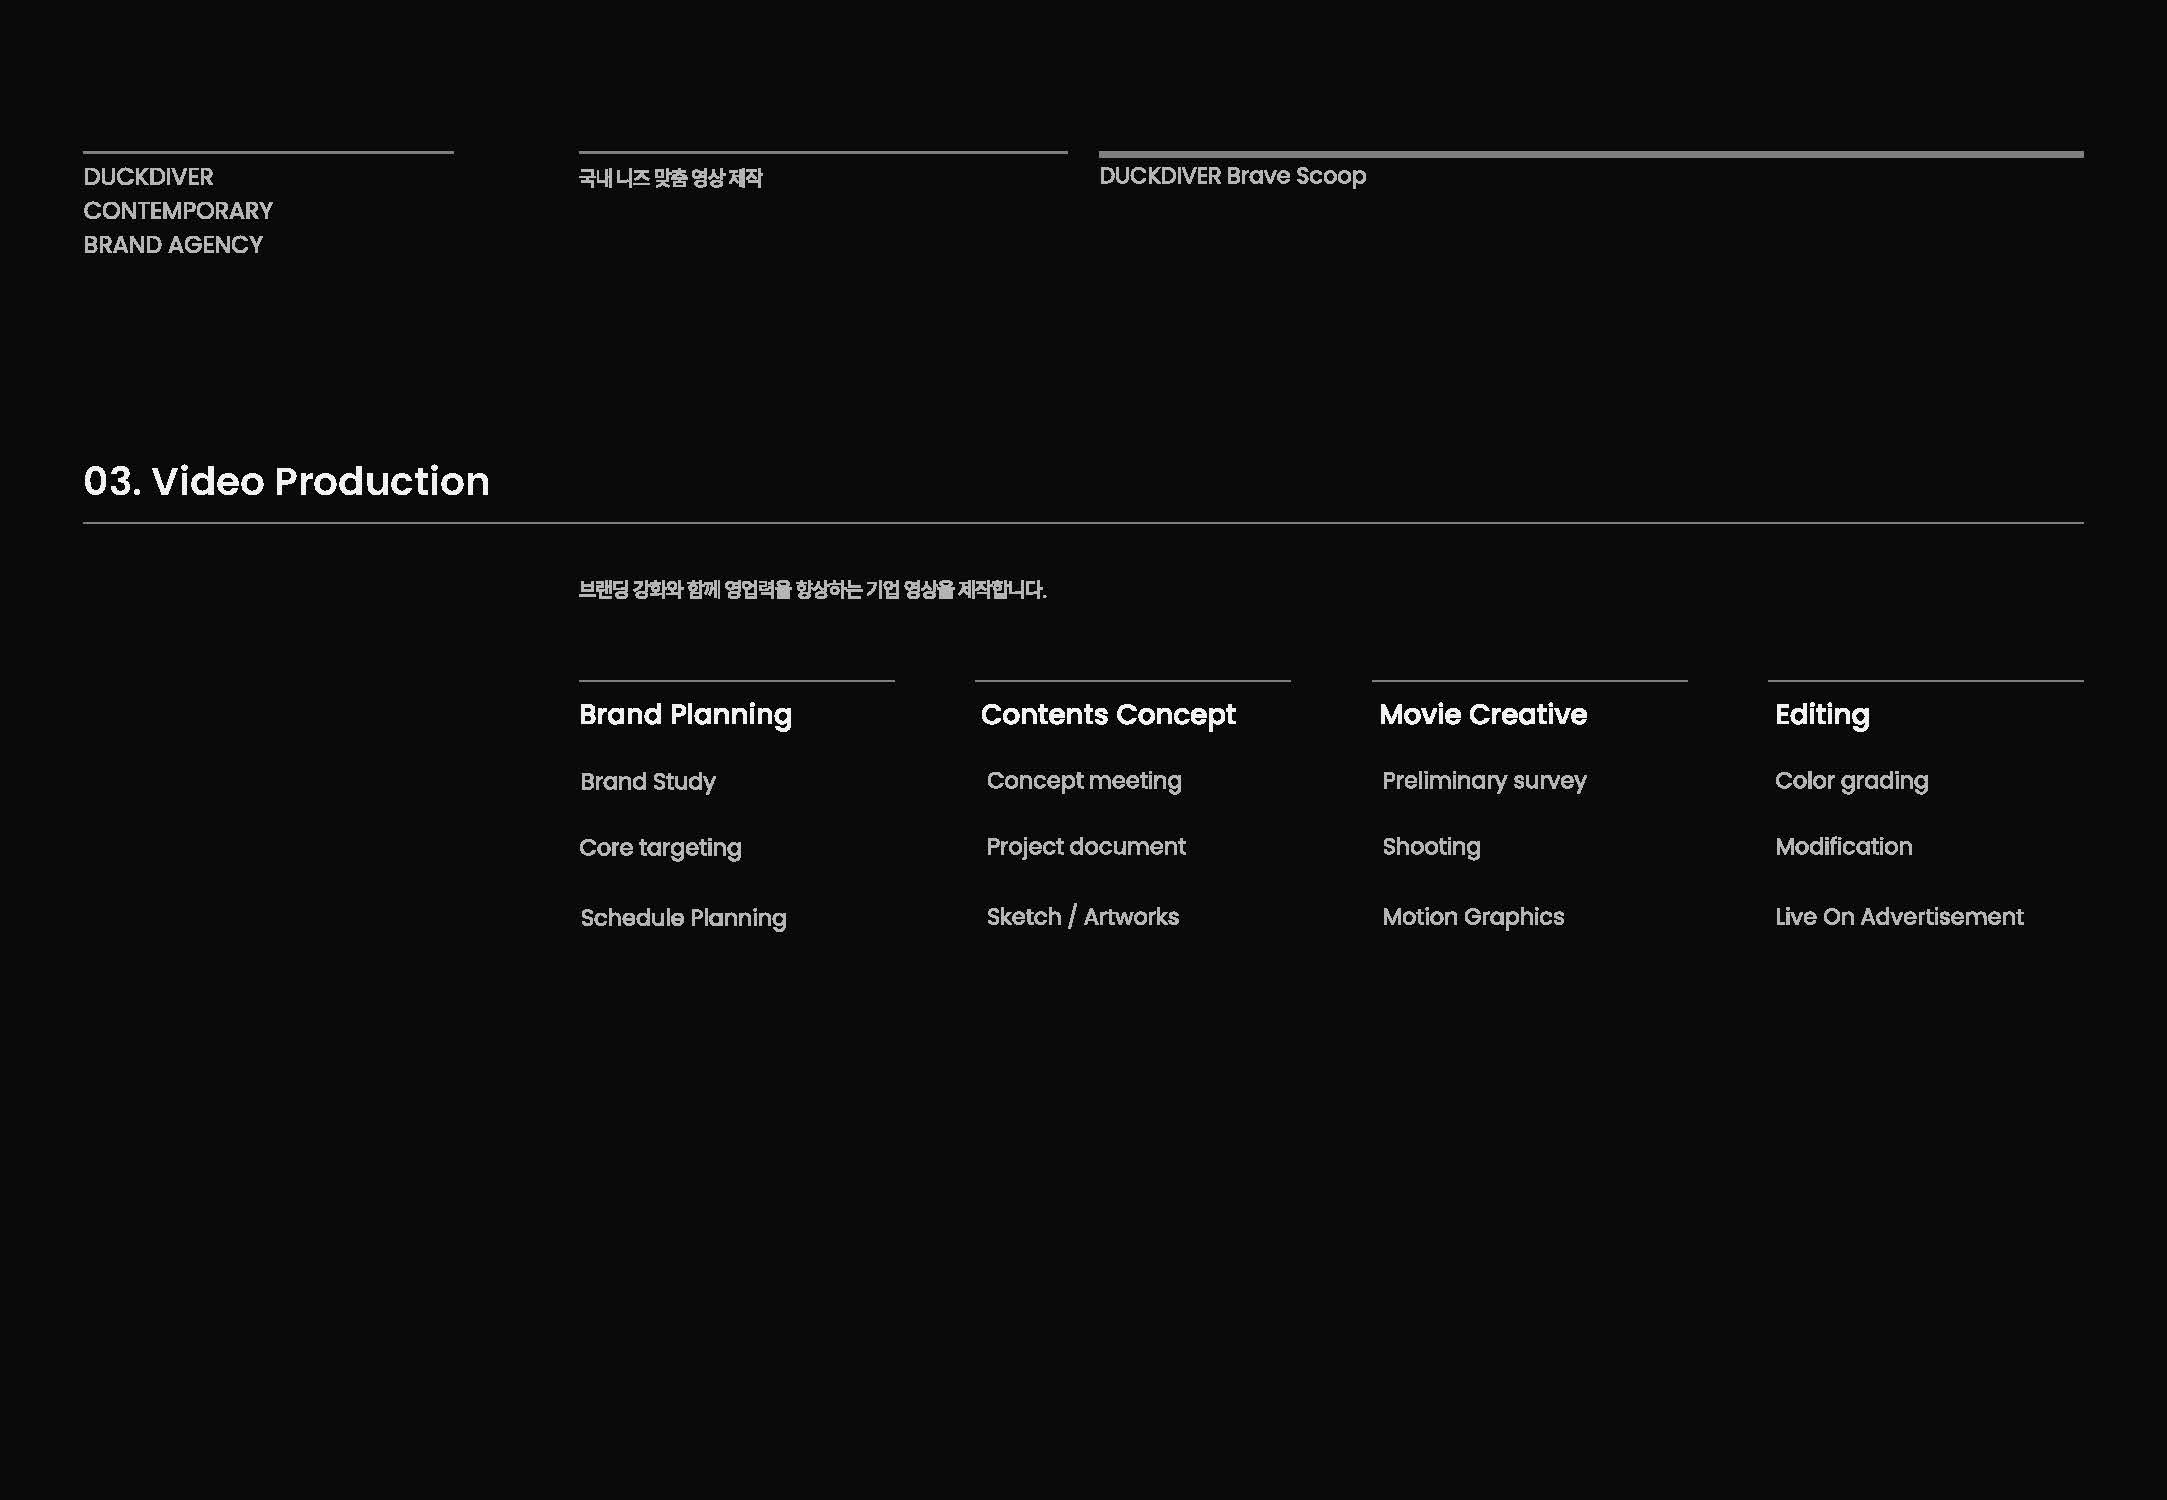Click the Concept meeting item
This screenshot has width=2167, height=1500.
1084,781
